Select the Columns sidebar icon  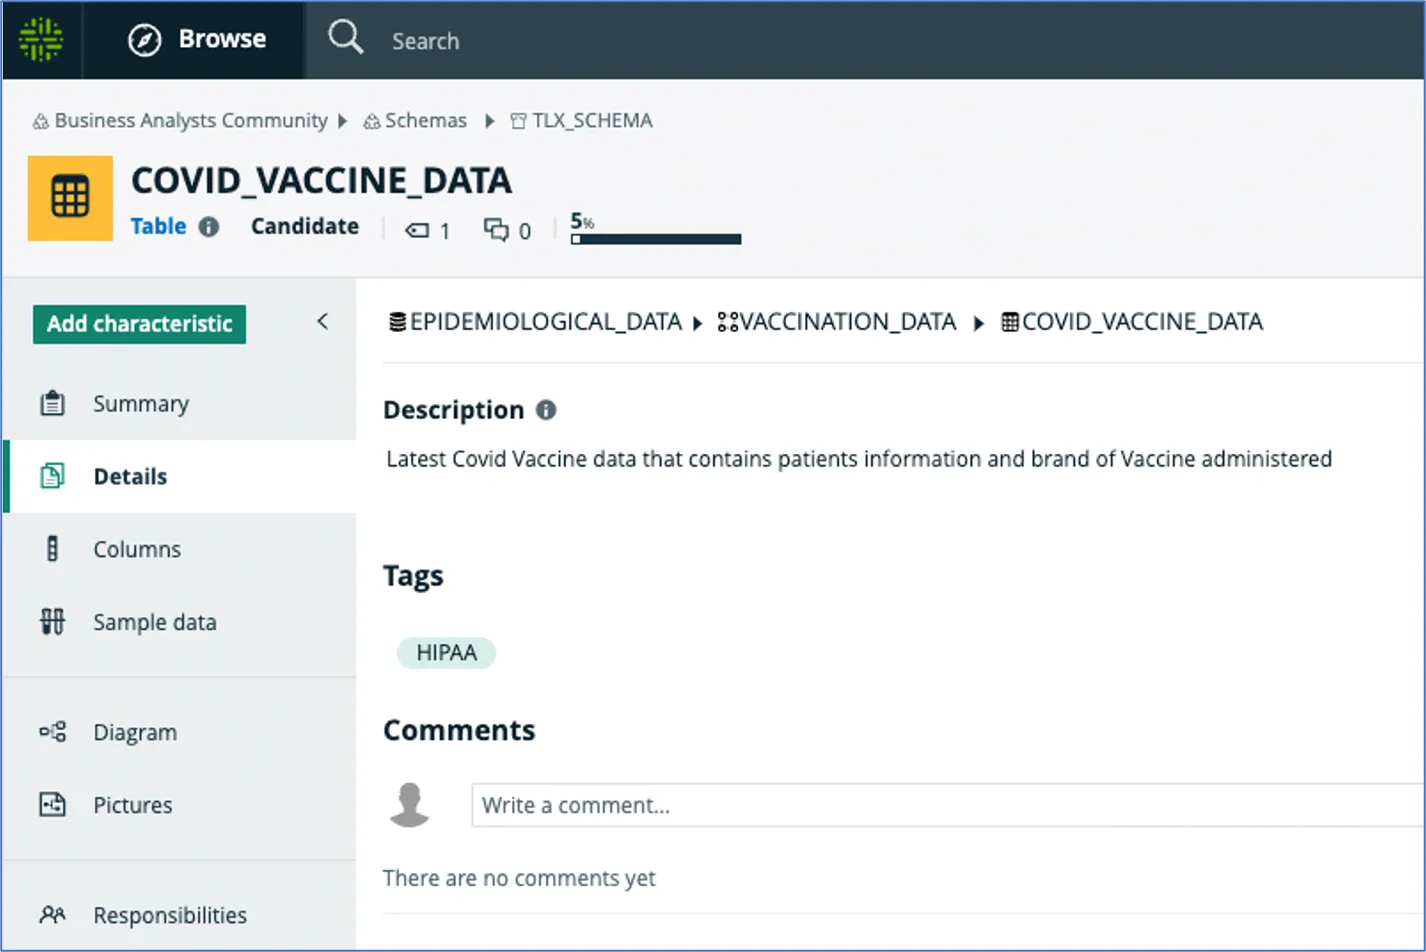52,548
